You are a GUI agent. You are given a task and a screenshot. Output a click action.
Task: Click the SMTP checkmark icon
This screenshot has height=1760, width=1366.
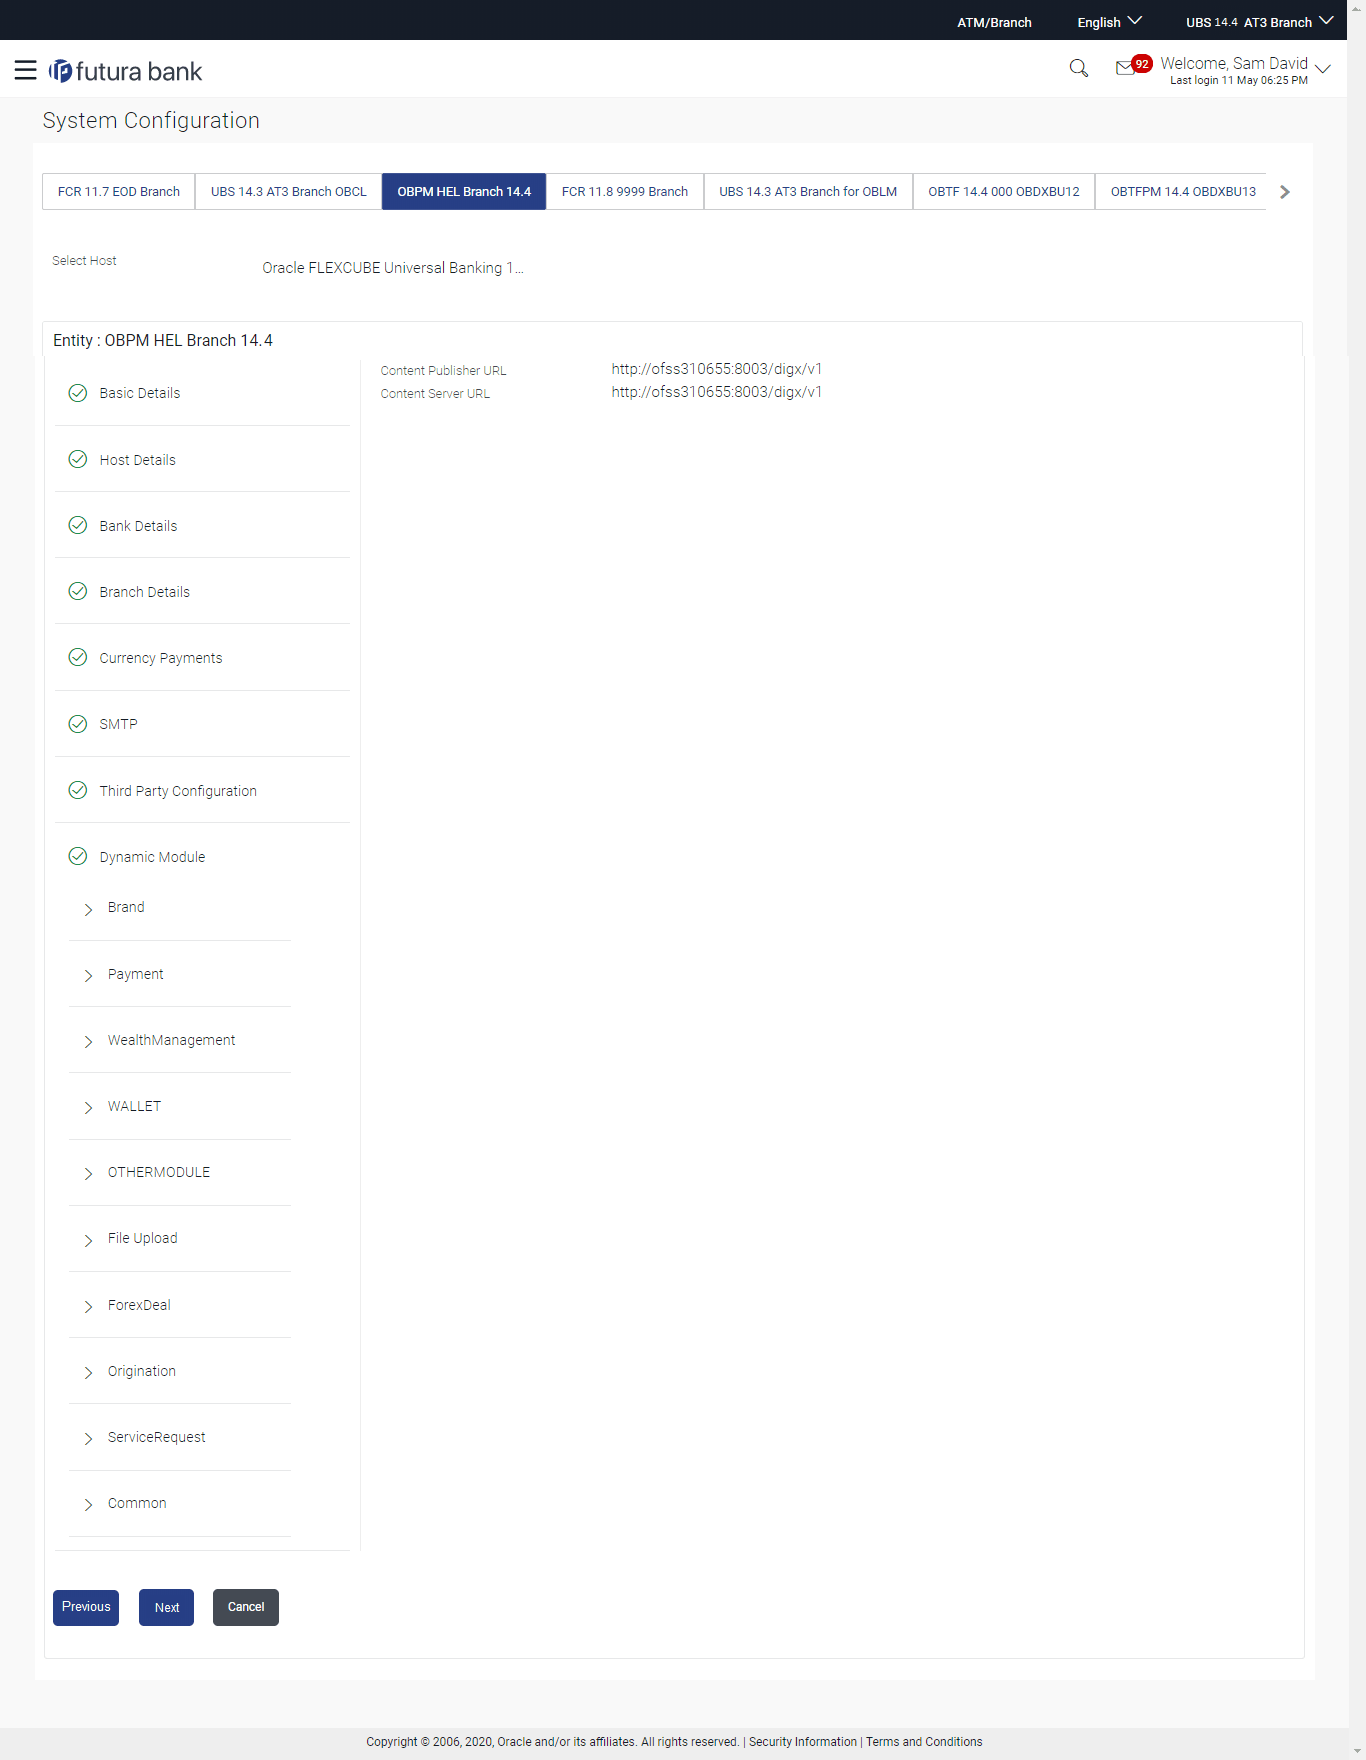point(78,724)
